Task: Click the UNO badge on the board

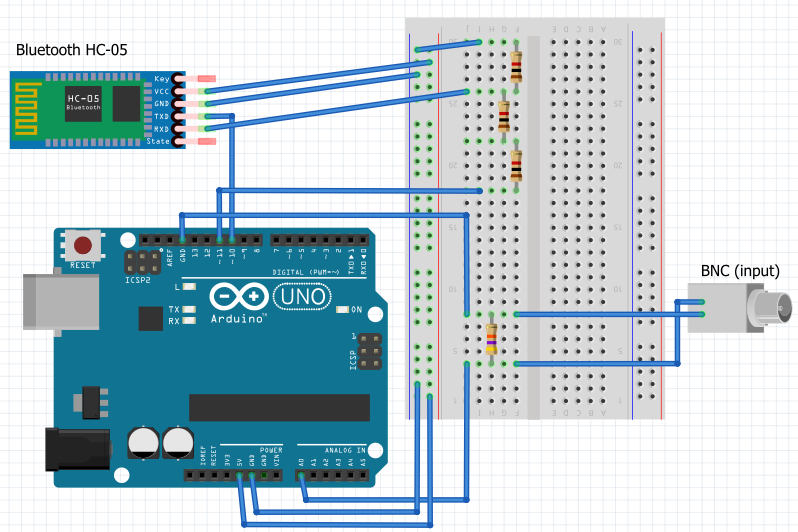Action: coord(302,296)
